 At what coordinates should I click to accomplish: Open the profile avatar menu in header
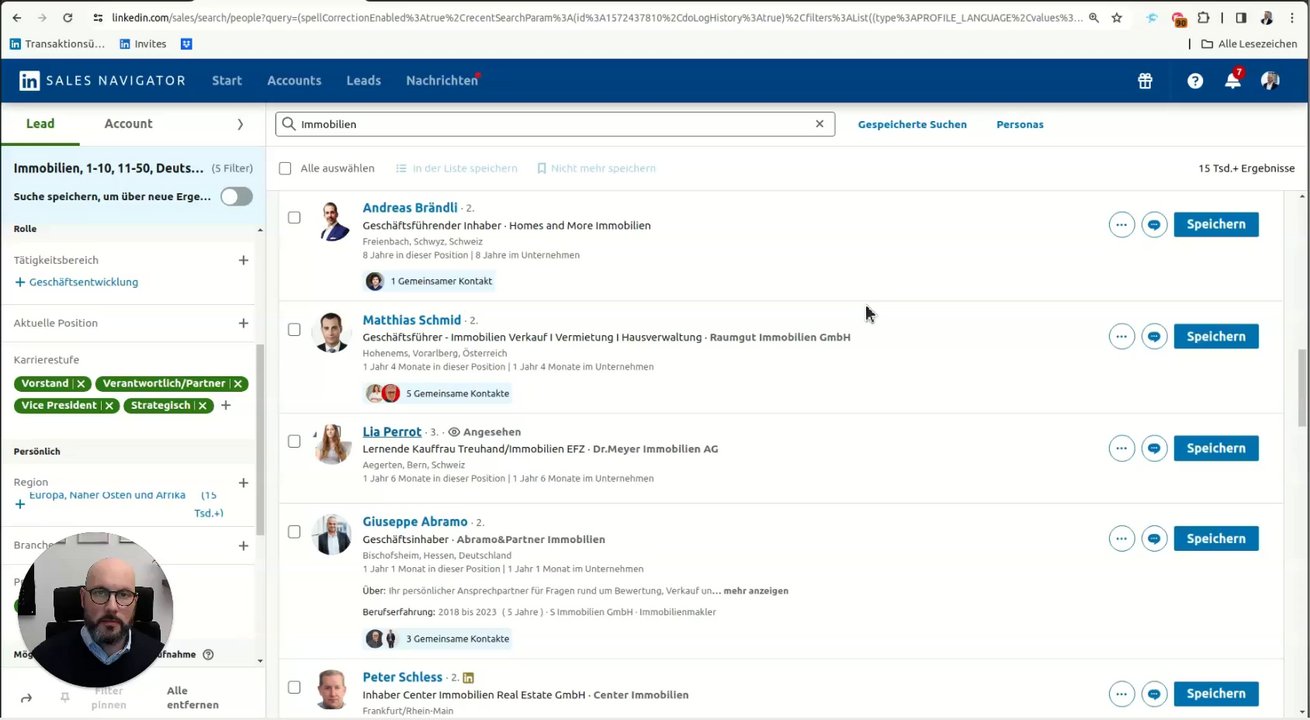pos(1270,81)
